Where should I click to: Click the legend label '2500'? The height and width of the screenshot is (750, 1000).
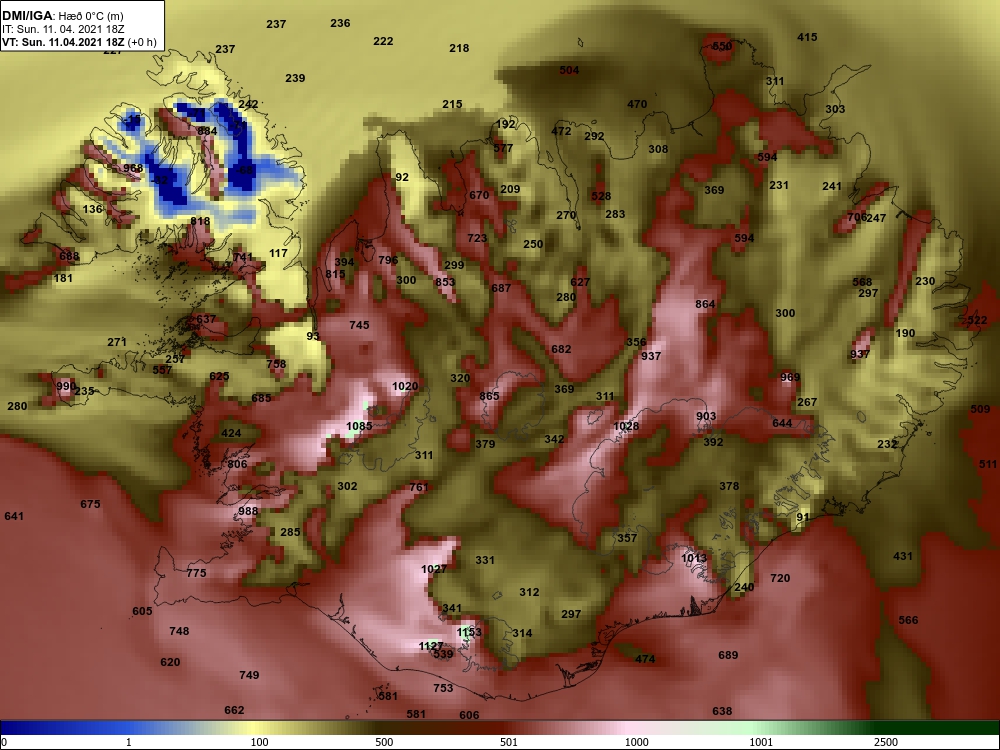pyautogui.click(x=886, y=742)
